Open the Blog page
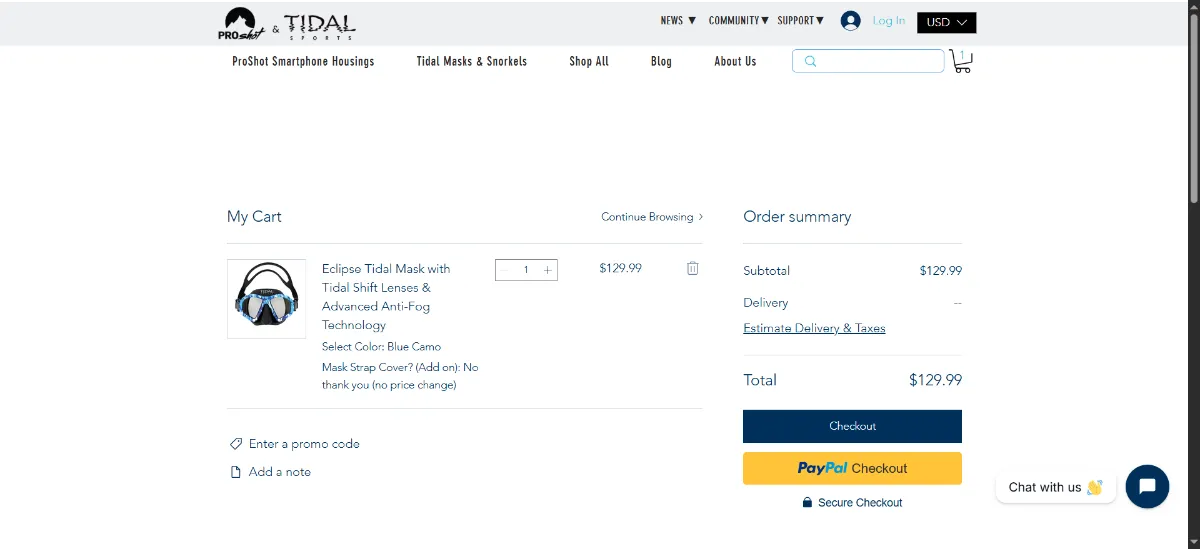The width and height of the screenshot is (1200, 549). click(x=661, y=61)
